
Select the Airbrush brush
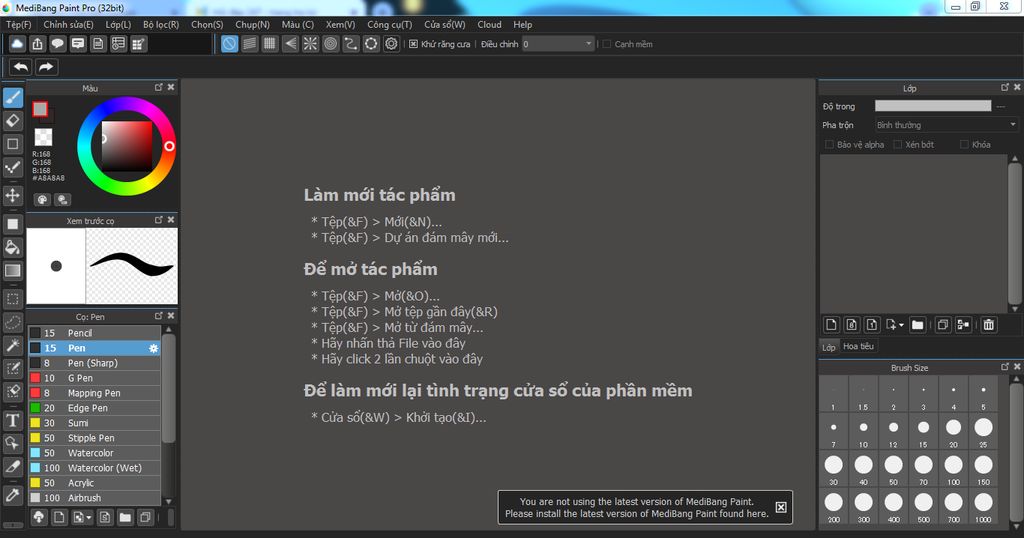pyautogui.click(x=94, y=498)
